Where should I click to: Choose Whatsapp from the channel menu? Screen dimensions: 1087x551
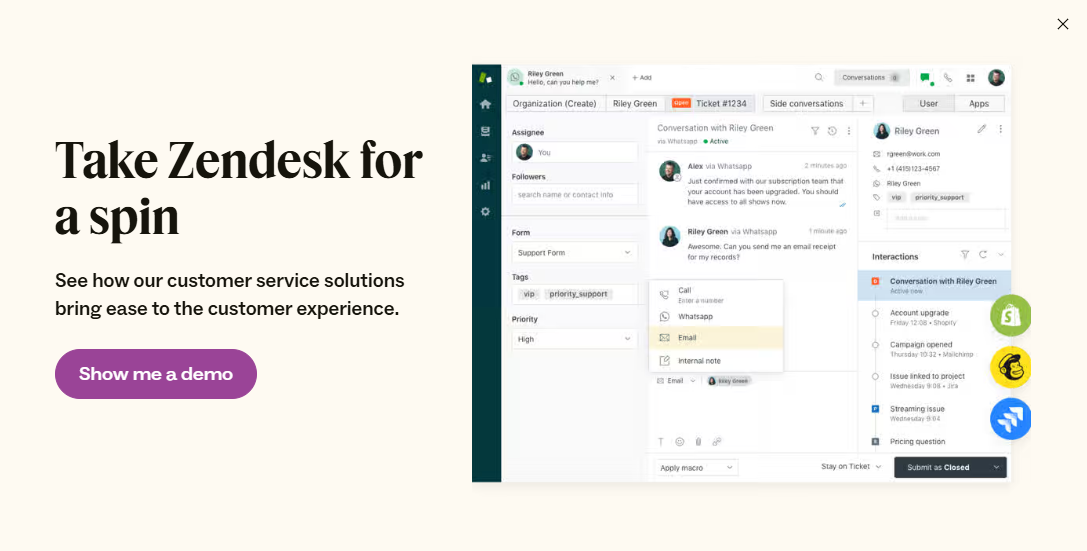pyautogui.click(x=716, y=317)
